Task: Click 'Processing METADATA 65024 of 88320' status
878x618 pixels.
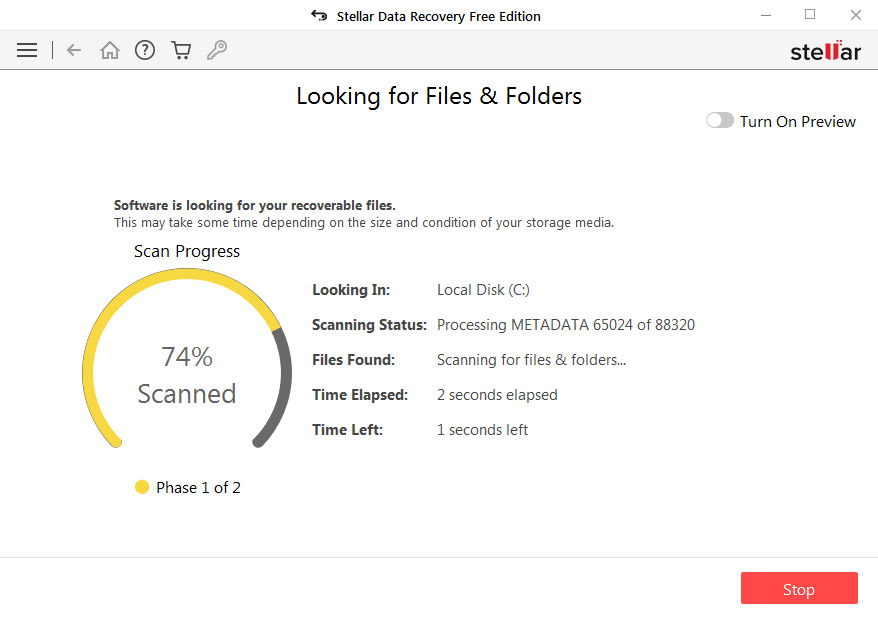Action: (566, 325)
